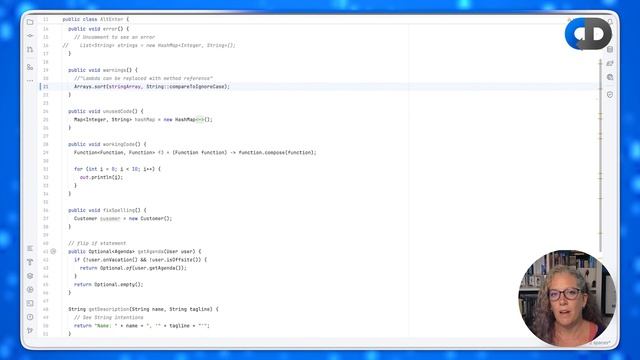The image size is (640, 360).
Task: Click line number 21 in the gutter
Action: (45, 87)
